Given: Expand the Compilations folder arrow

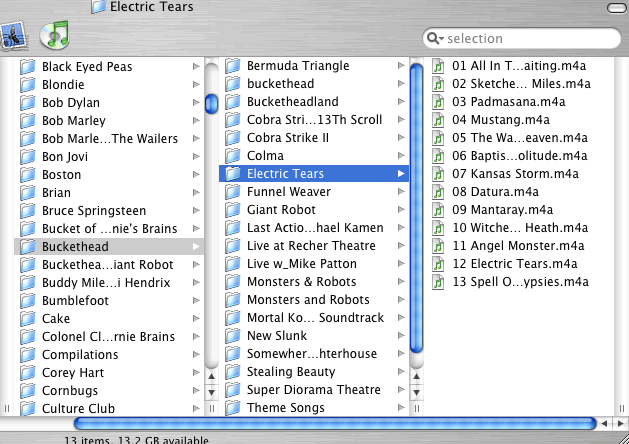Looking at the screenshot, I should pos(196,354).
